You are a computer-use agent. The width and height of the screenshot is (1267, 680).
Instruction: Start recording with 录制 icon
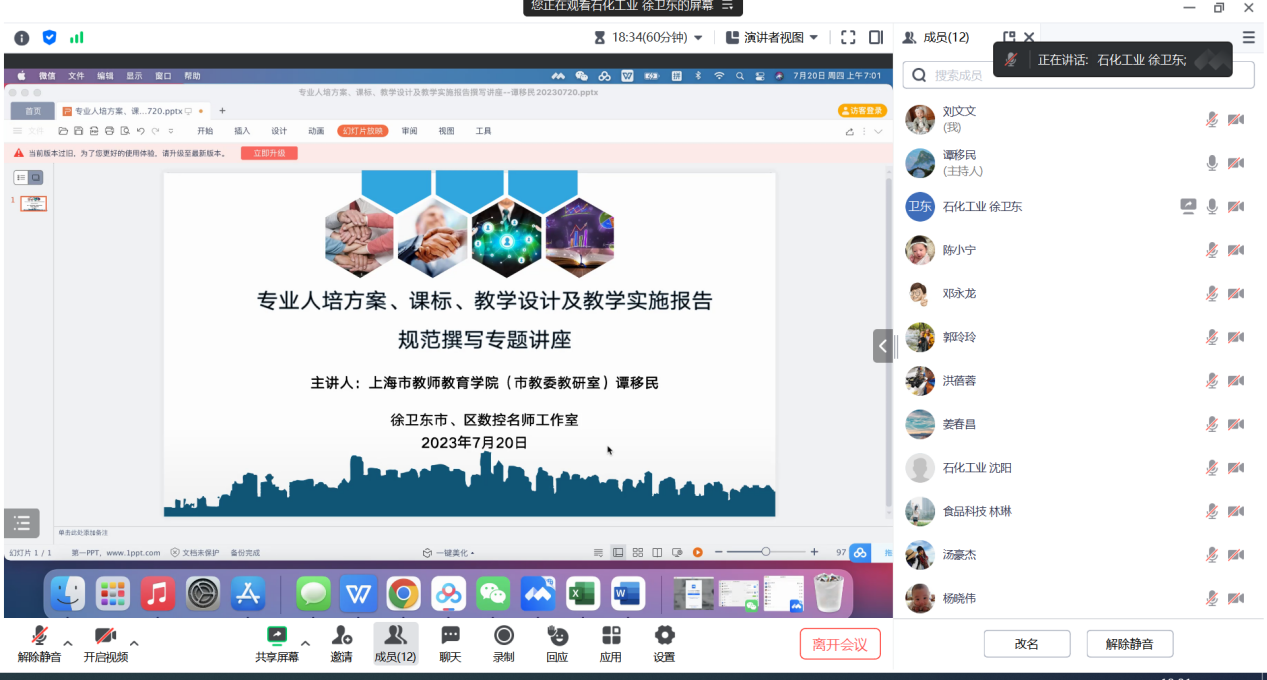[x=504, y=643]
